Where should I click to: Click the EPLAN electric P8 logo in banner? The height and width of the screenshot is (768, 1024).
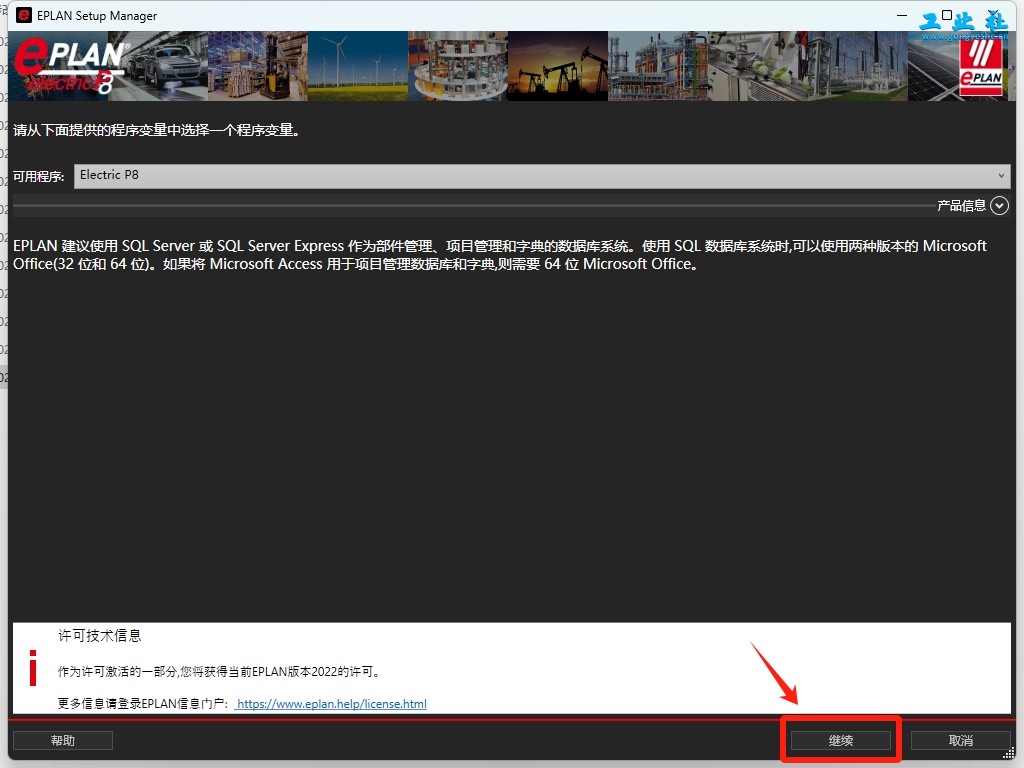[x=69, y=65]
